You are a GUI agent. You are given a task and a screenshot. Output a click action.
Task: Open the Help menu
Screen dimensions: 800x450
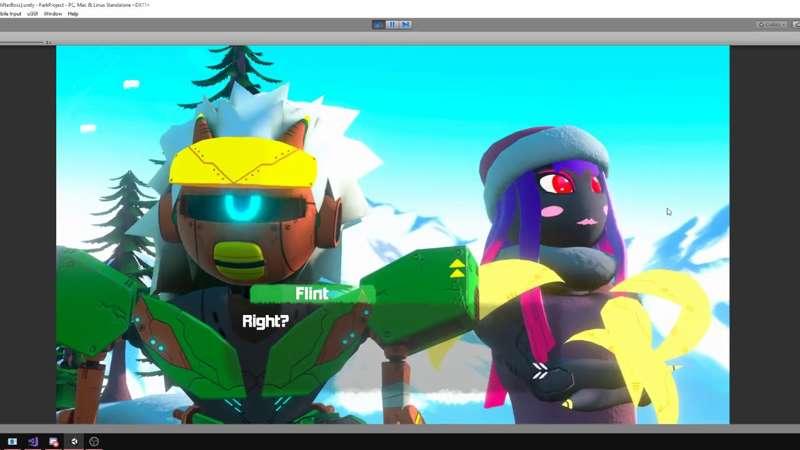pyautogui.click(x=73, y=14)
